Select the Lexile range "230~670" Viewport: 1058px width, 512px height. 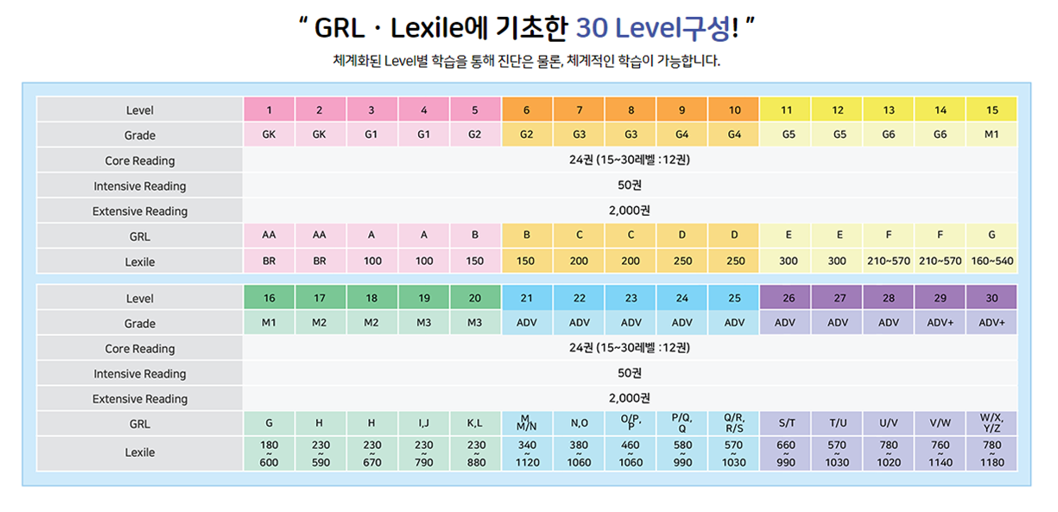coord(372,454)
